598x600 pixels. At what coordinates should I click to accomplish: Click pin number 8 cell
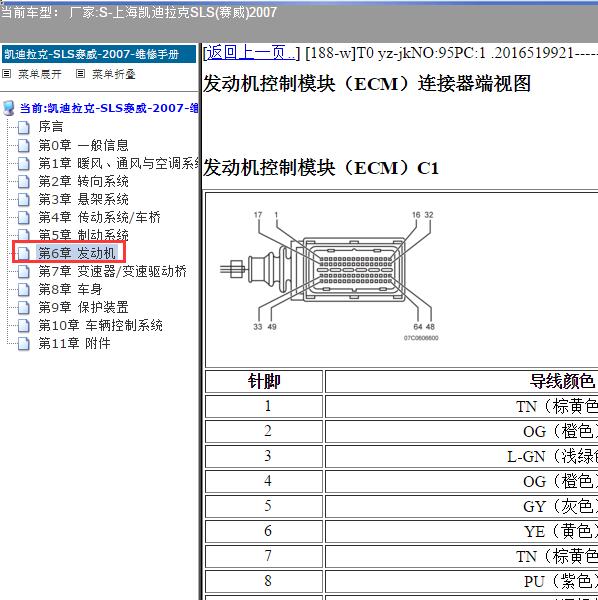point(264,581)
